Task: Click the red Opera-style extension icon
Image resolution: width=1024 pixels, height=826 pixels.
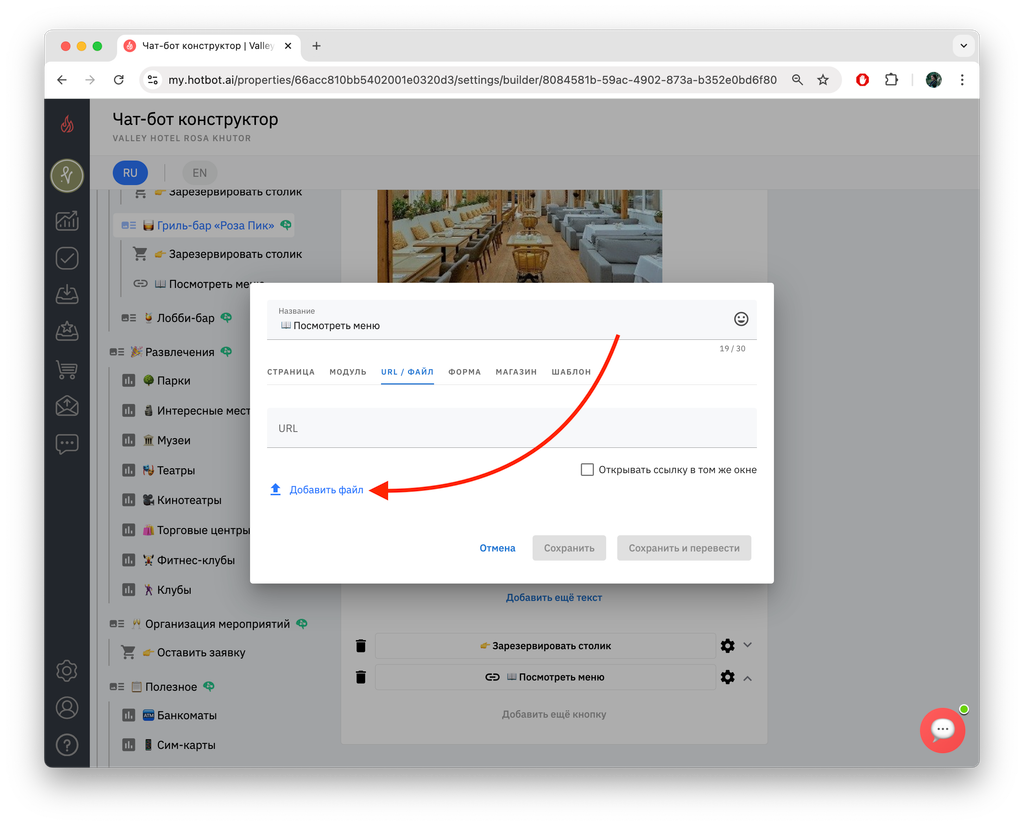Action: click(x=863, y=80)
